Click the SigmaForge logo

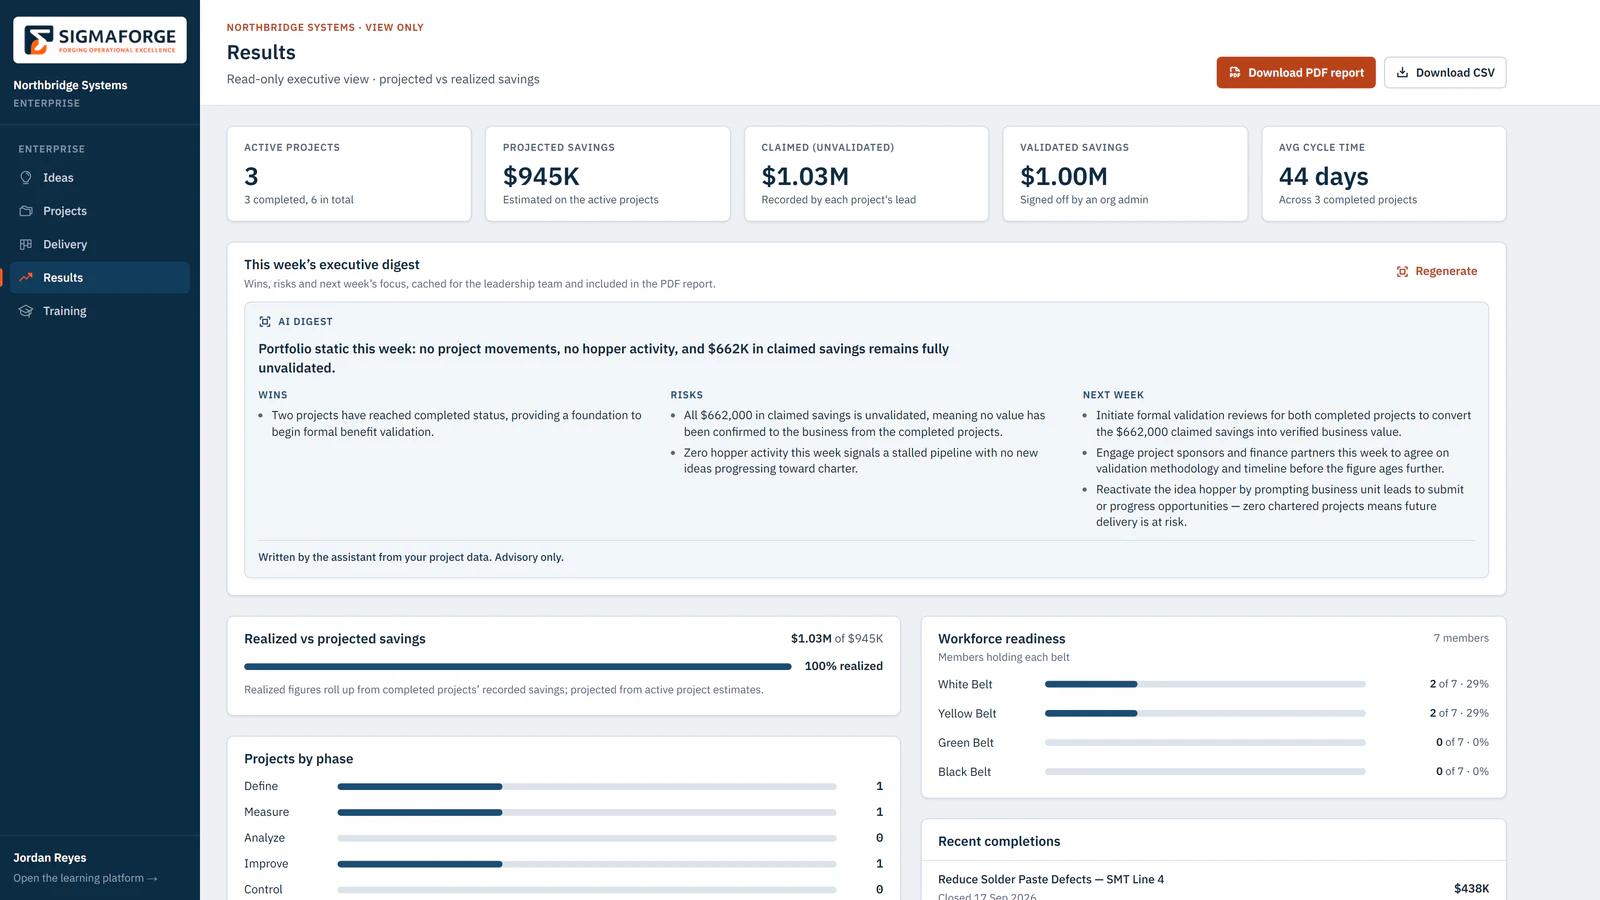pos(100,40)
